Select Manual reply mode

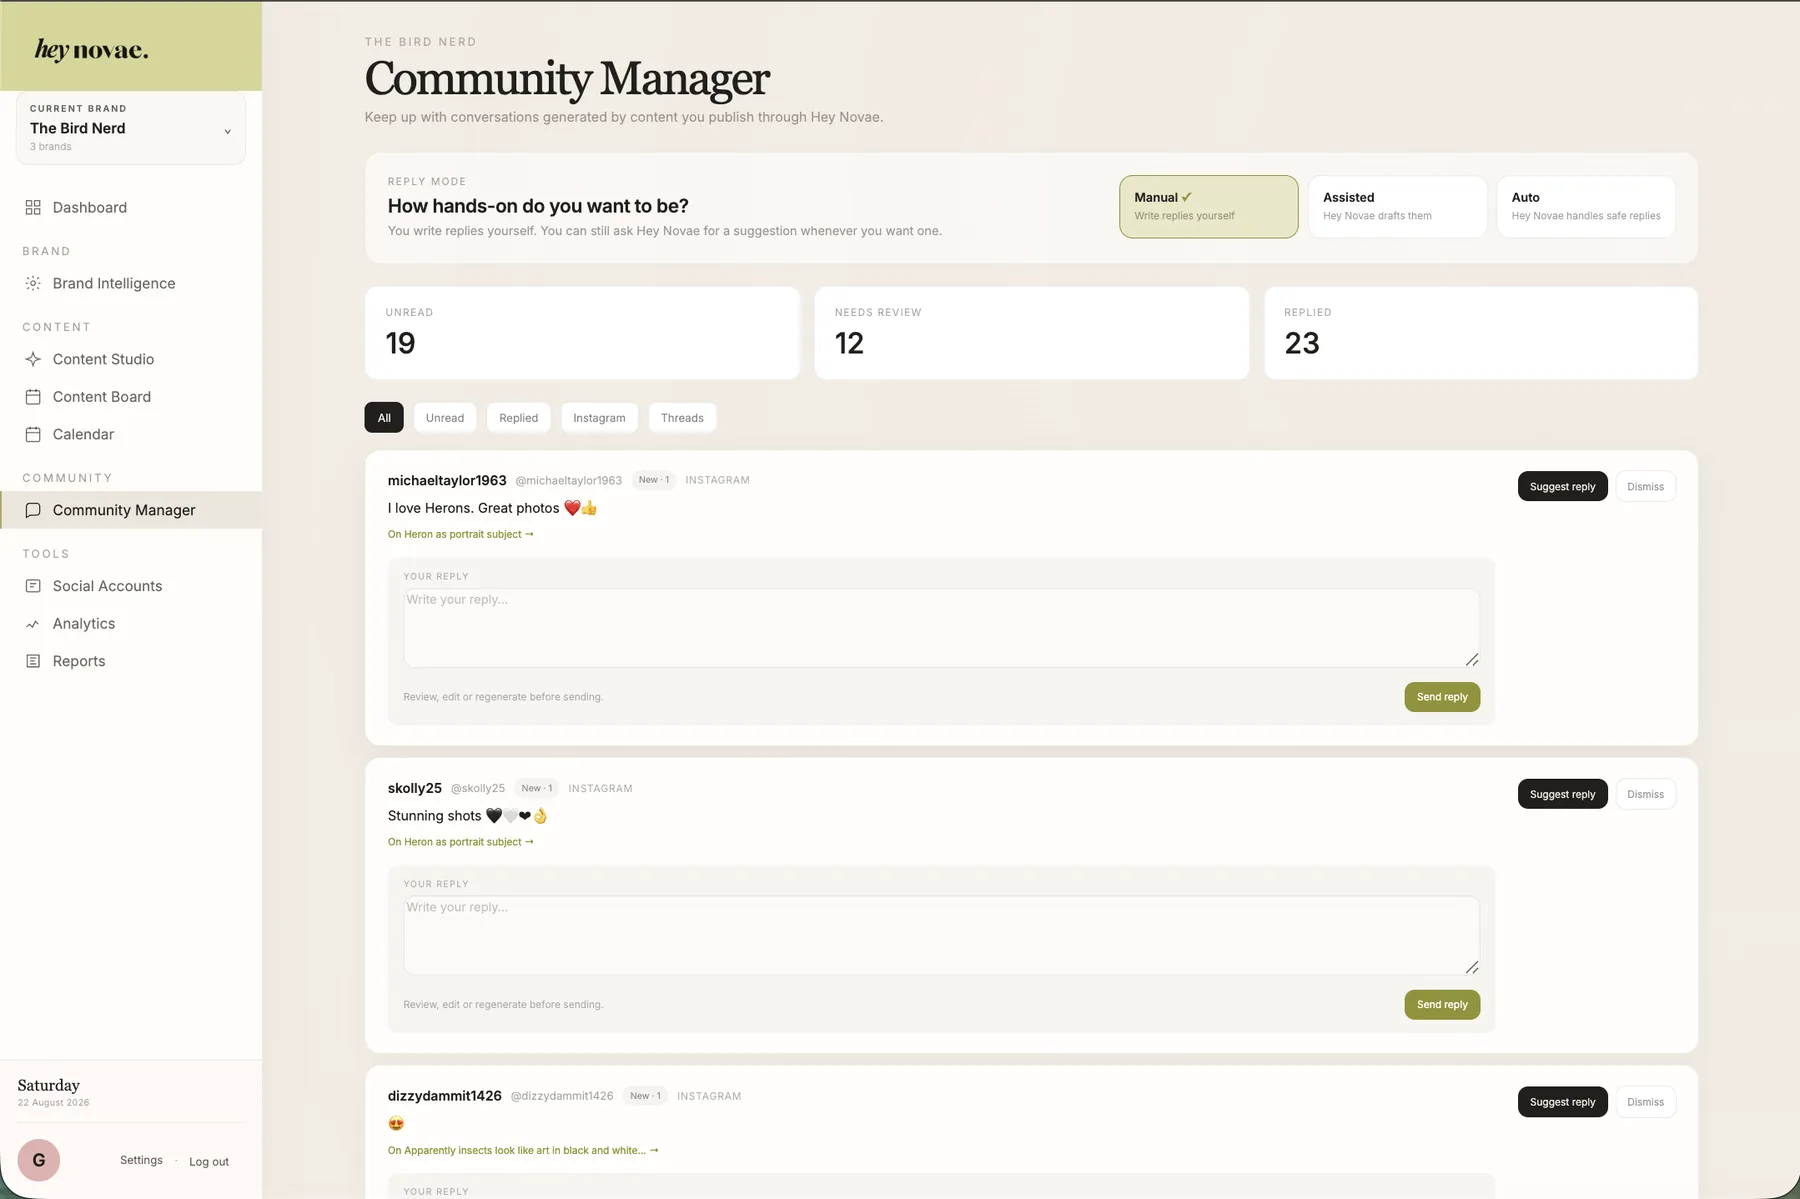click(1208, 207)
